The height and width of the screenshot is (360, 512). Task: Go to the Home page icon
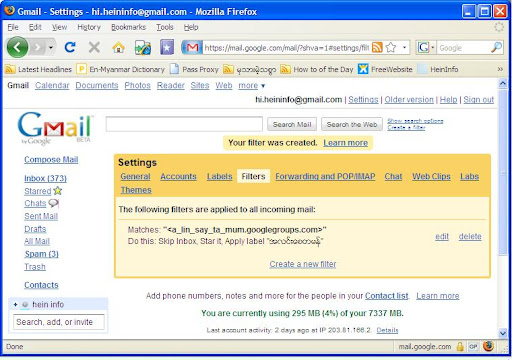tap(118, 48)
